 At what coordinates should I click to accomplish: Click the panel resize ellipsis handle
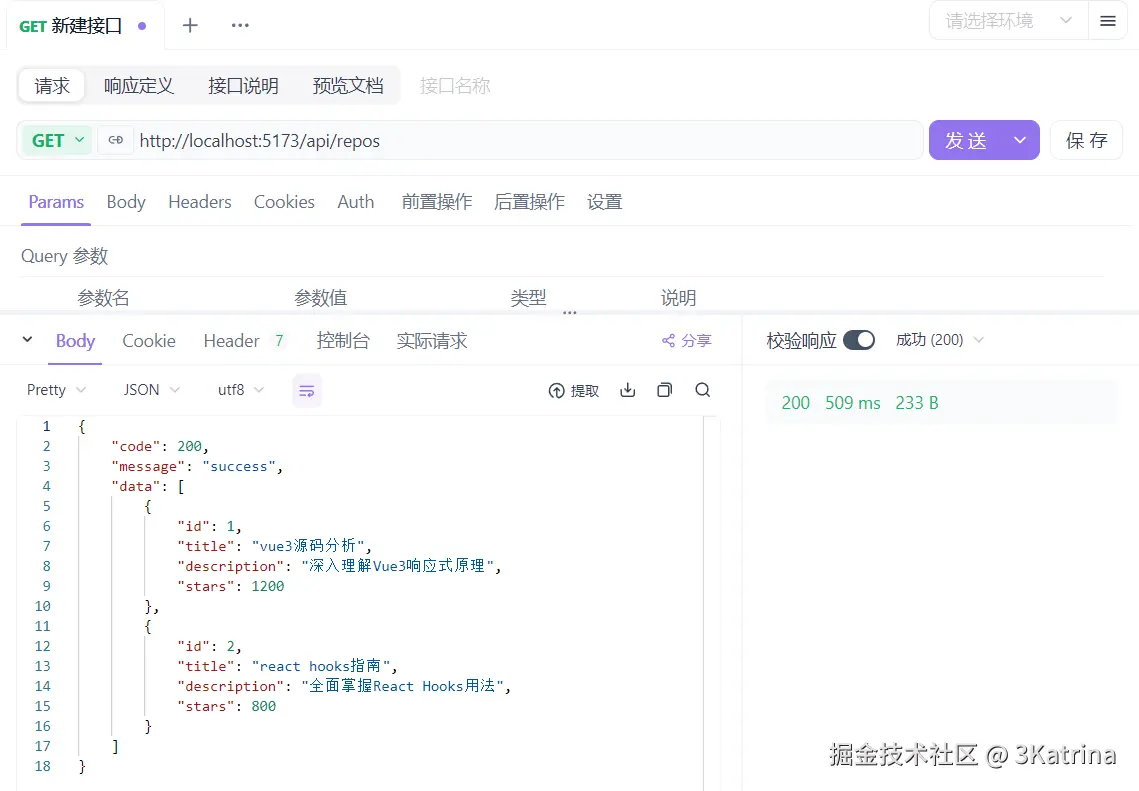coord(570,312)
